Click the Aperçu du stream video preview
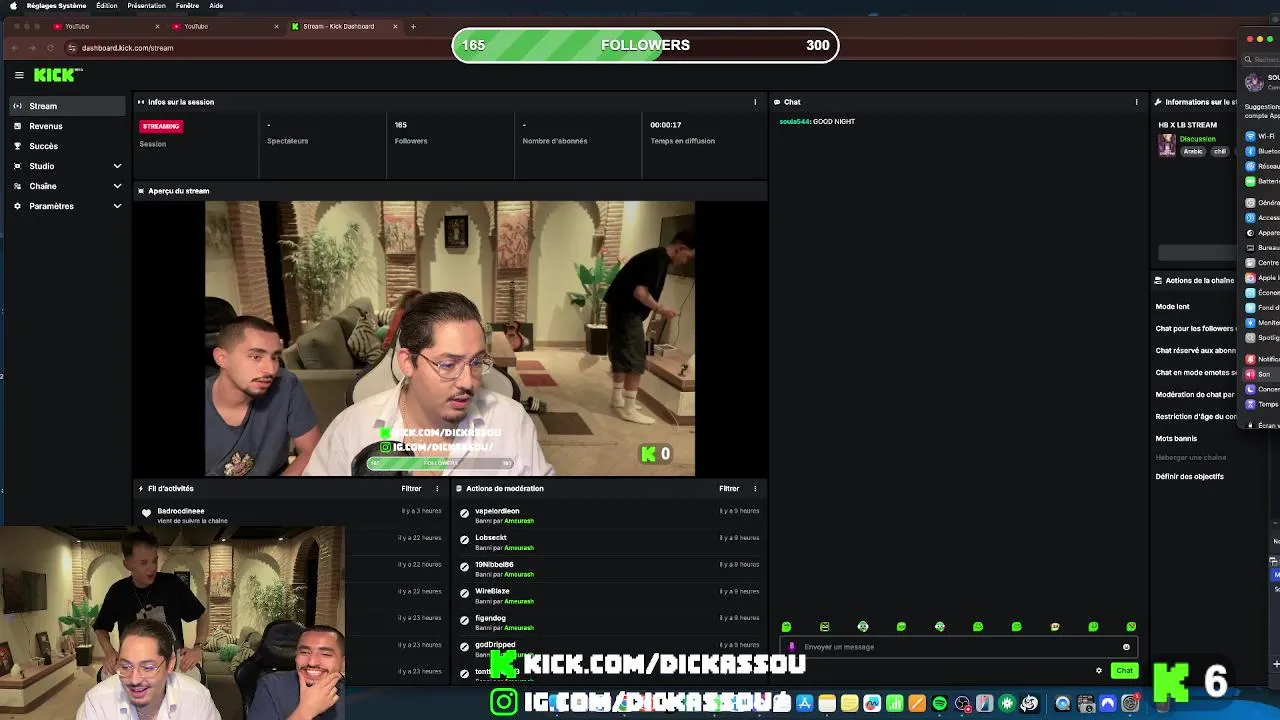Screen dimensions: 1280x720 click(x=450, y=338)
